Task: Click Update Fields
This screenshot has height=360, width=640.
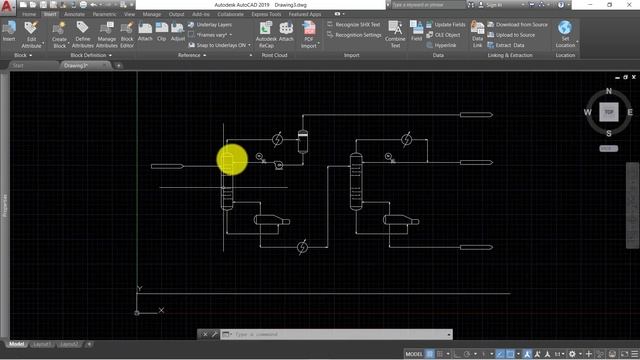Action: 446,24
